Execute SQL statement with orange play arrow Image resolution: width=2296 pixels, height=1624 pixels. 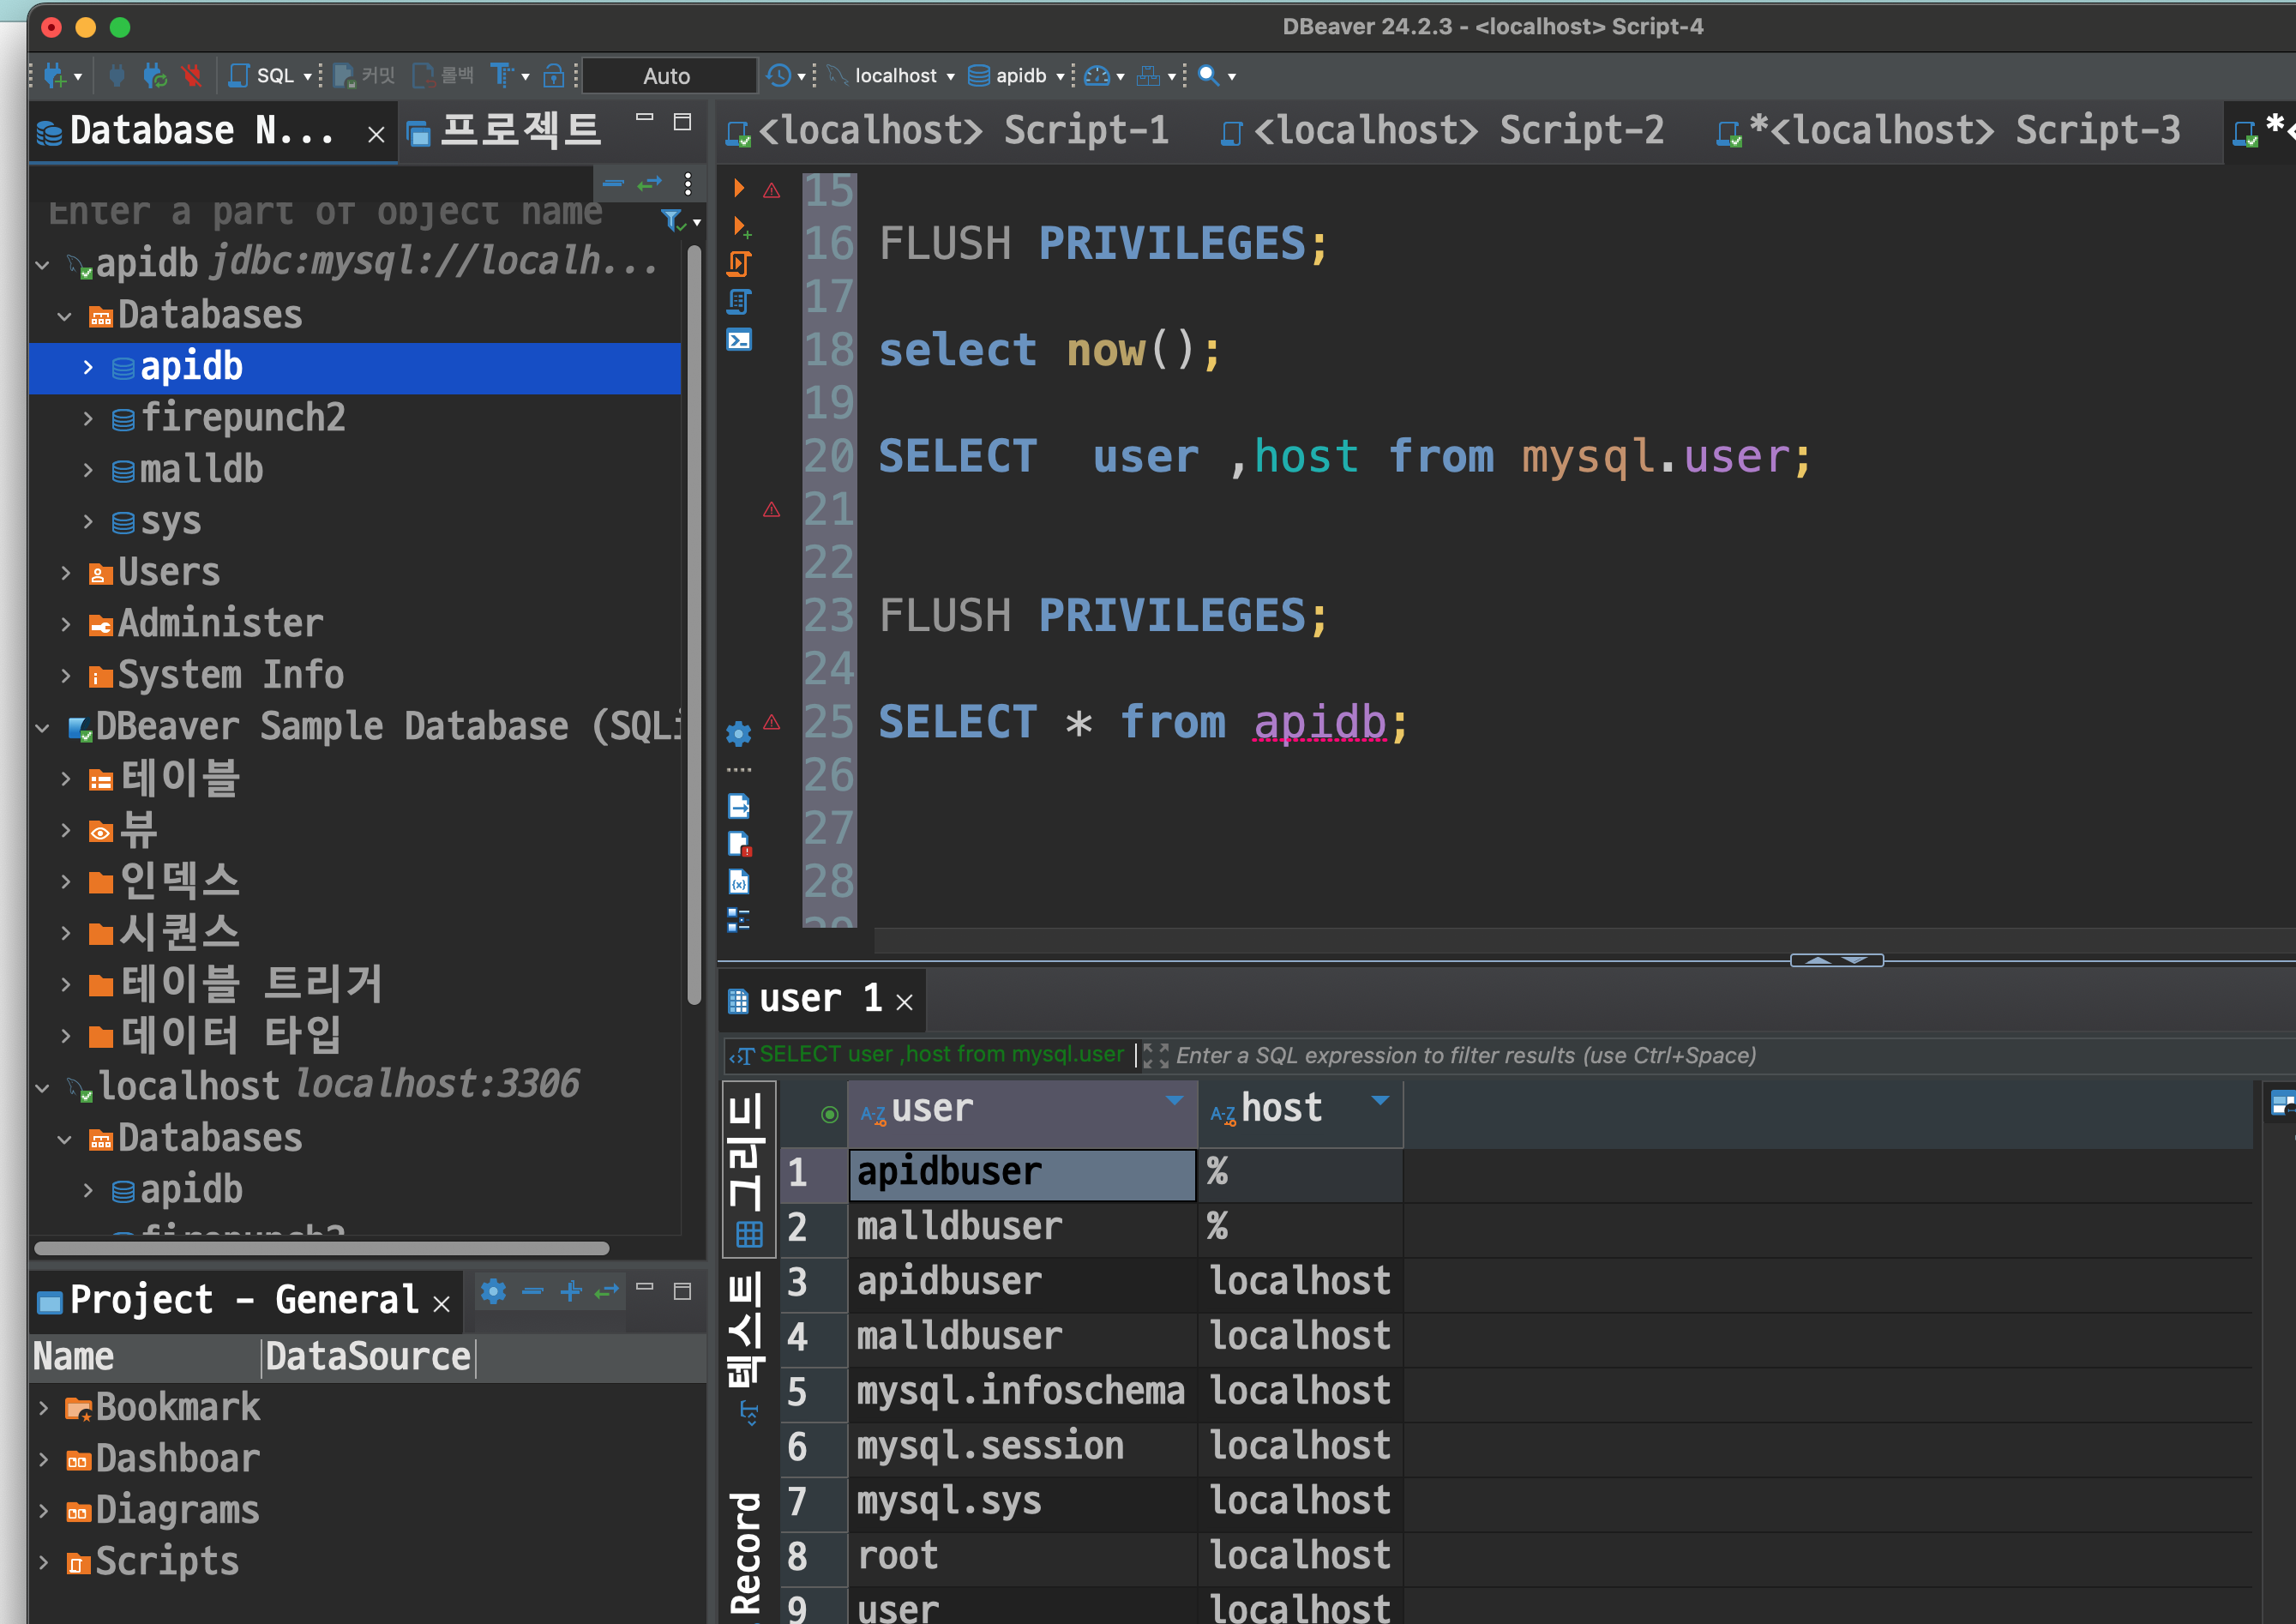pos(739,188)
